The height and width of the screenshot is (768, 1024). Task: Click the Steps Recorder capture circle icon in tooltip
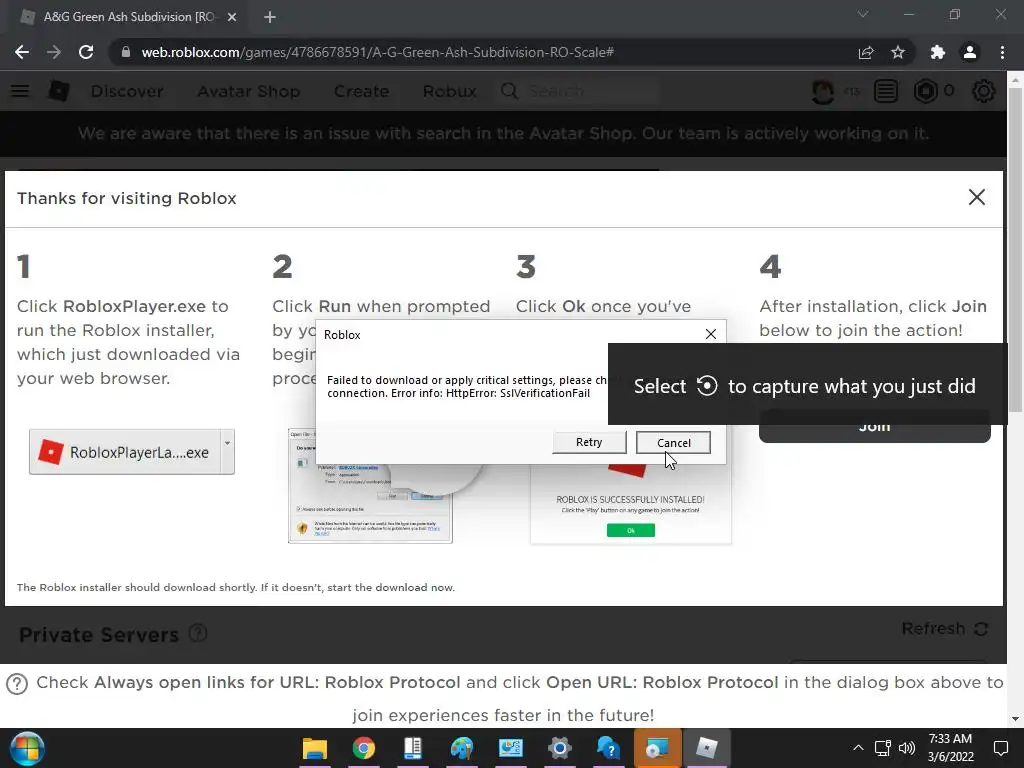tap(707, 386)
